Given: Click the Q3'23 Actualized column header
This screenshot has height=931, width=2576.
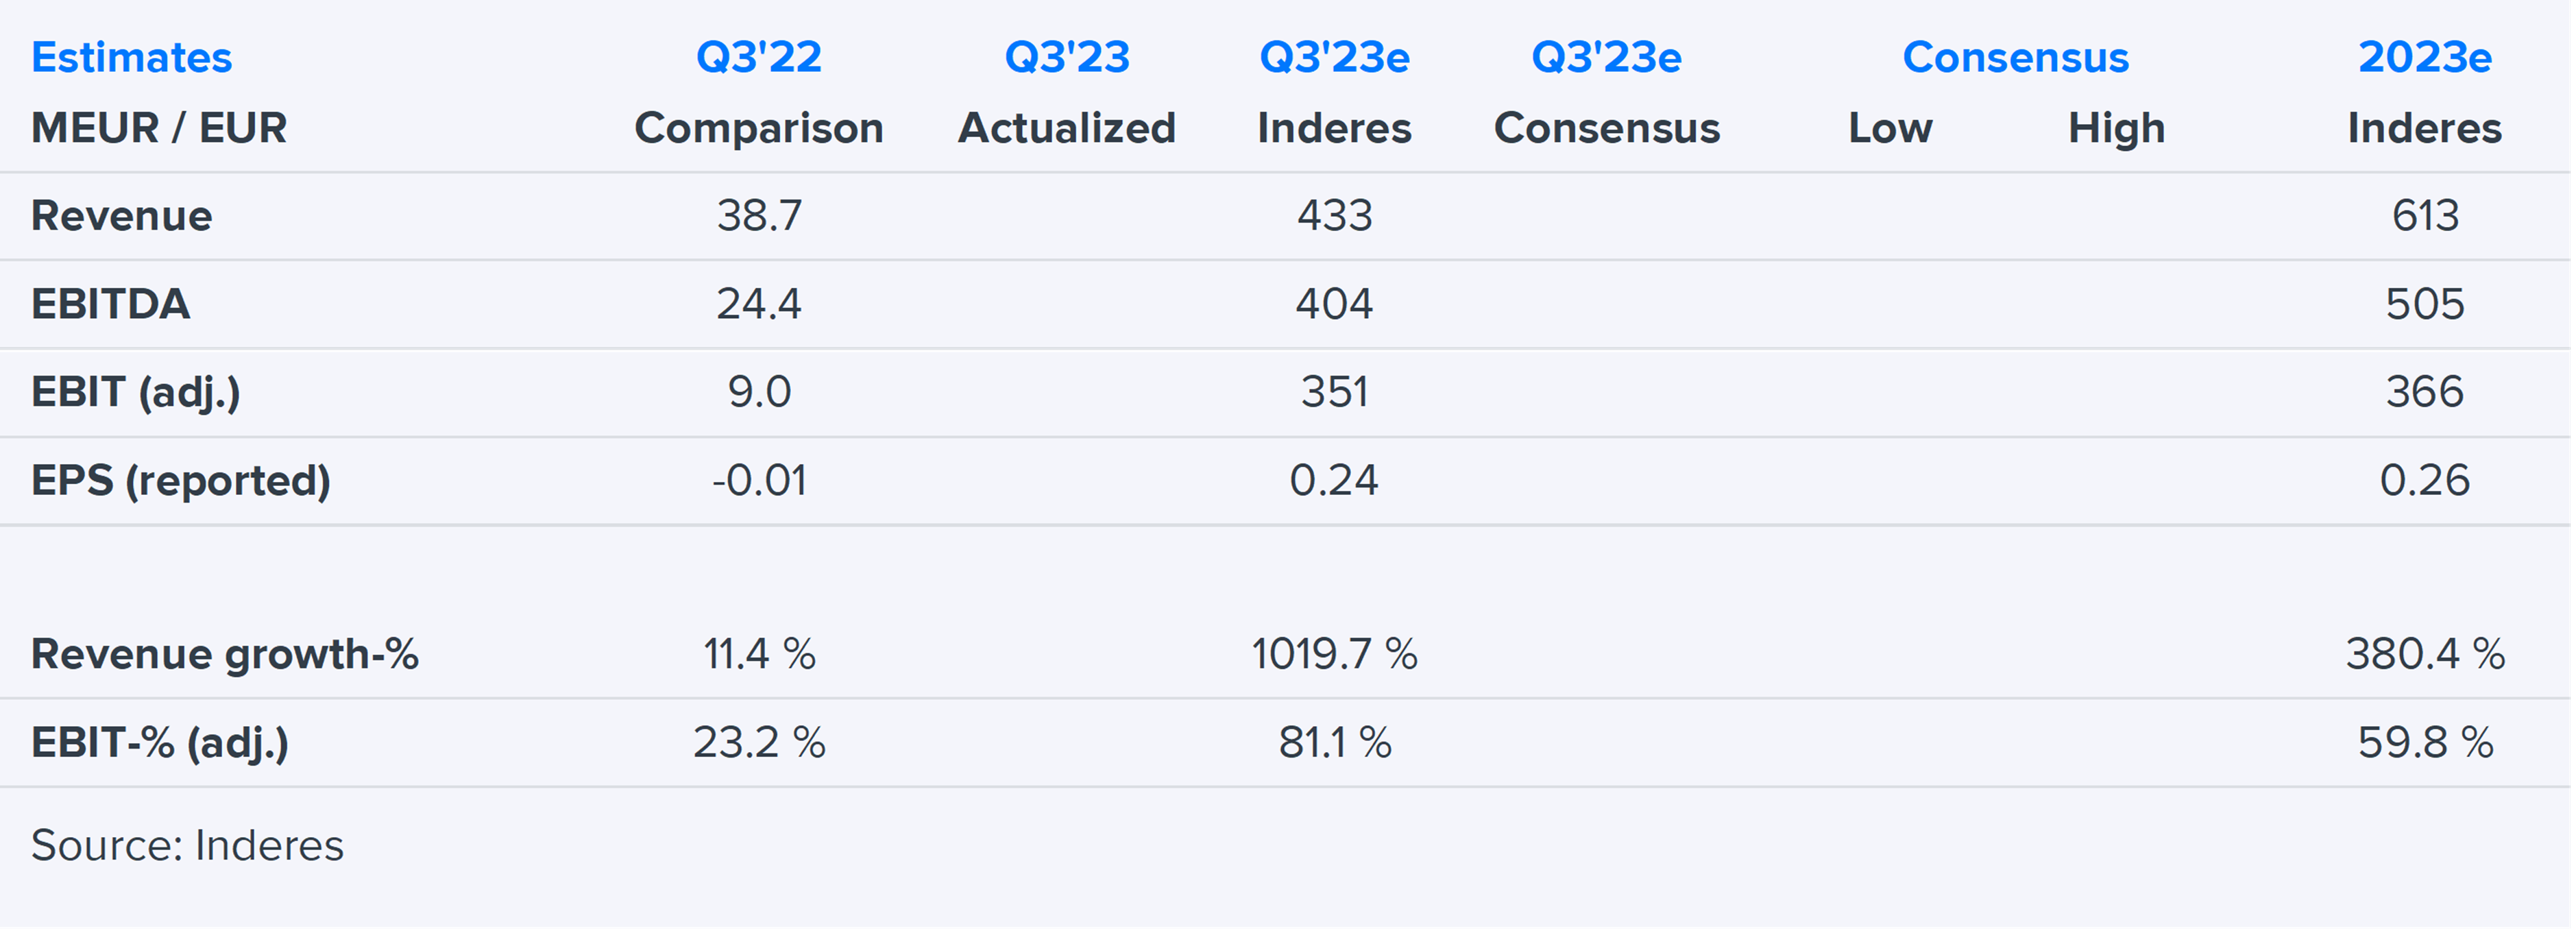Looking at the screenshot, I should 1066,57.
